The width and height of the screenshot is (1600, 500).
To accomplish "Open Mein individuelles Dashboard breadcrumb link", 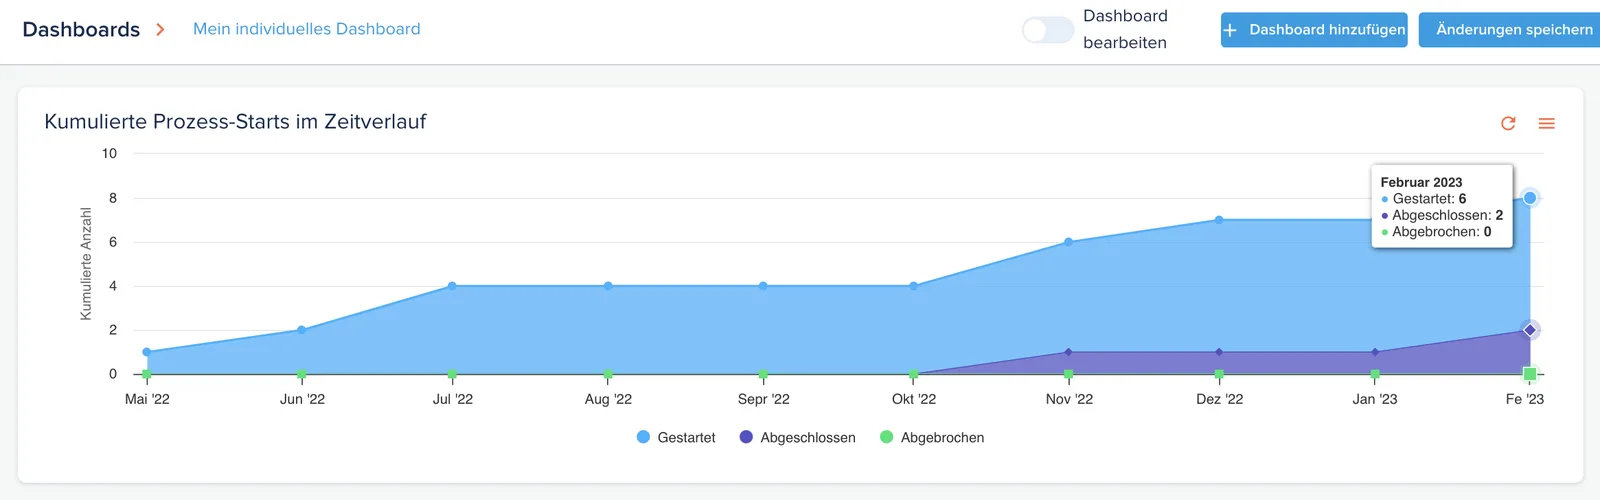I will pyautogui.click(x=307, y=29).
